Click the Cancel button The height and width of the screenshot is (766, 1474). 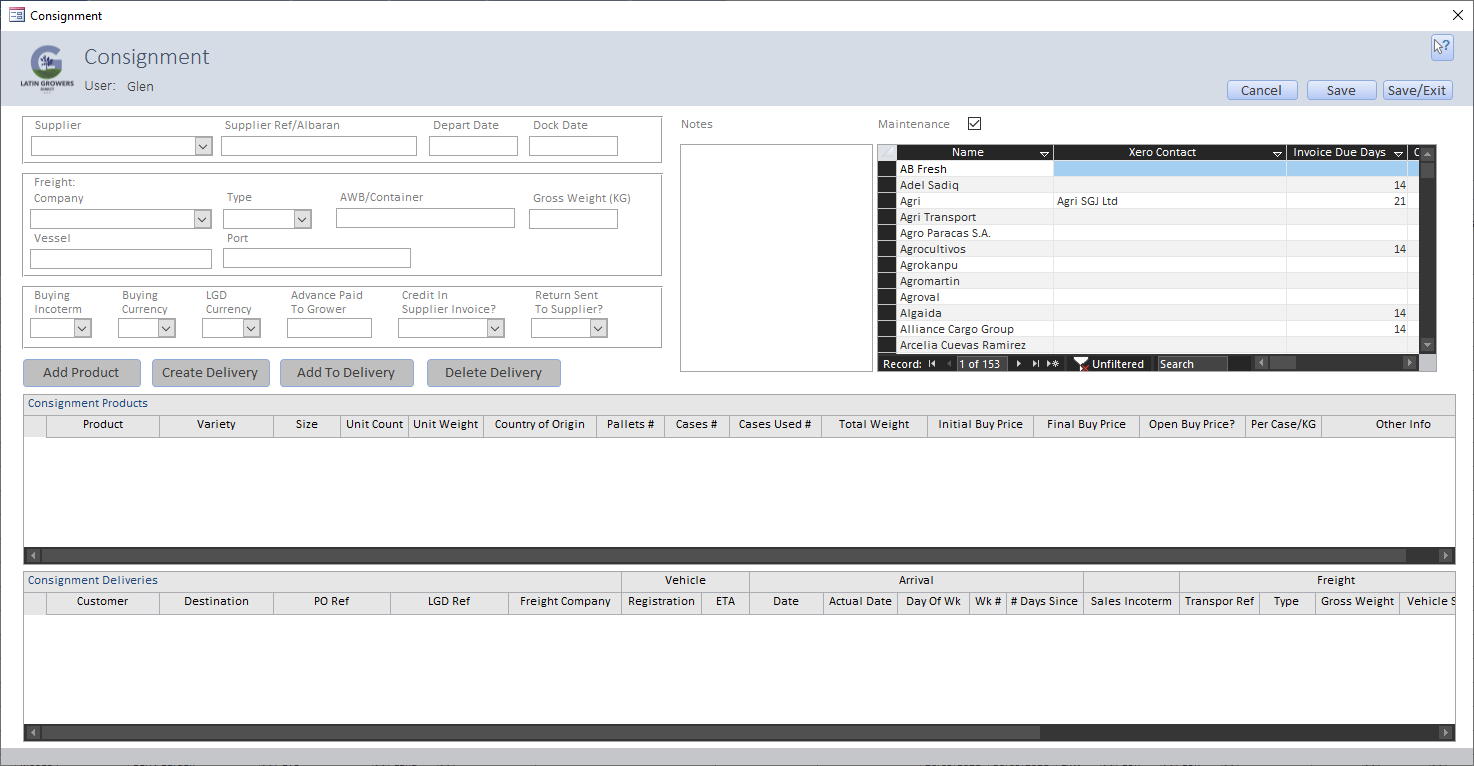click(1262, 90)
